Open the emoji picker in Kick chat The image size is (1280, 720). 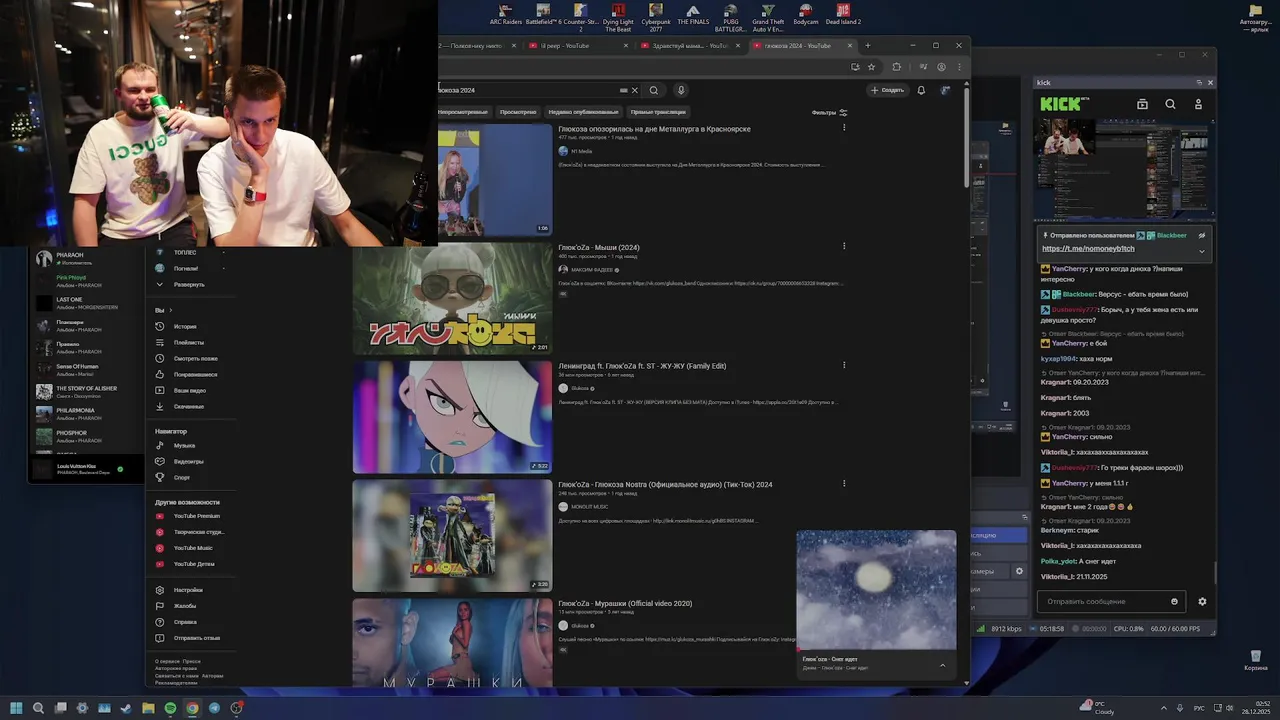[x=1174, y=601]
